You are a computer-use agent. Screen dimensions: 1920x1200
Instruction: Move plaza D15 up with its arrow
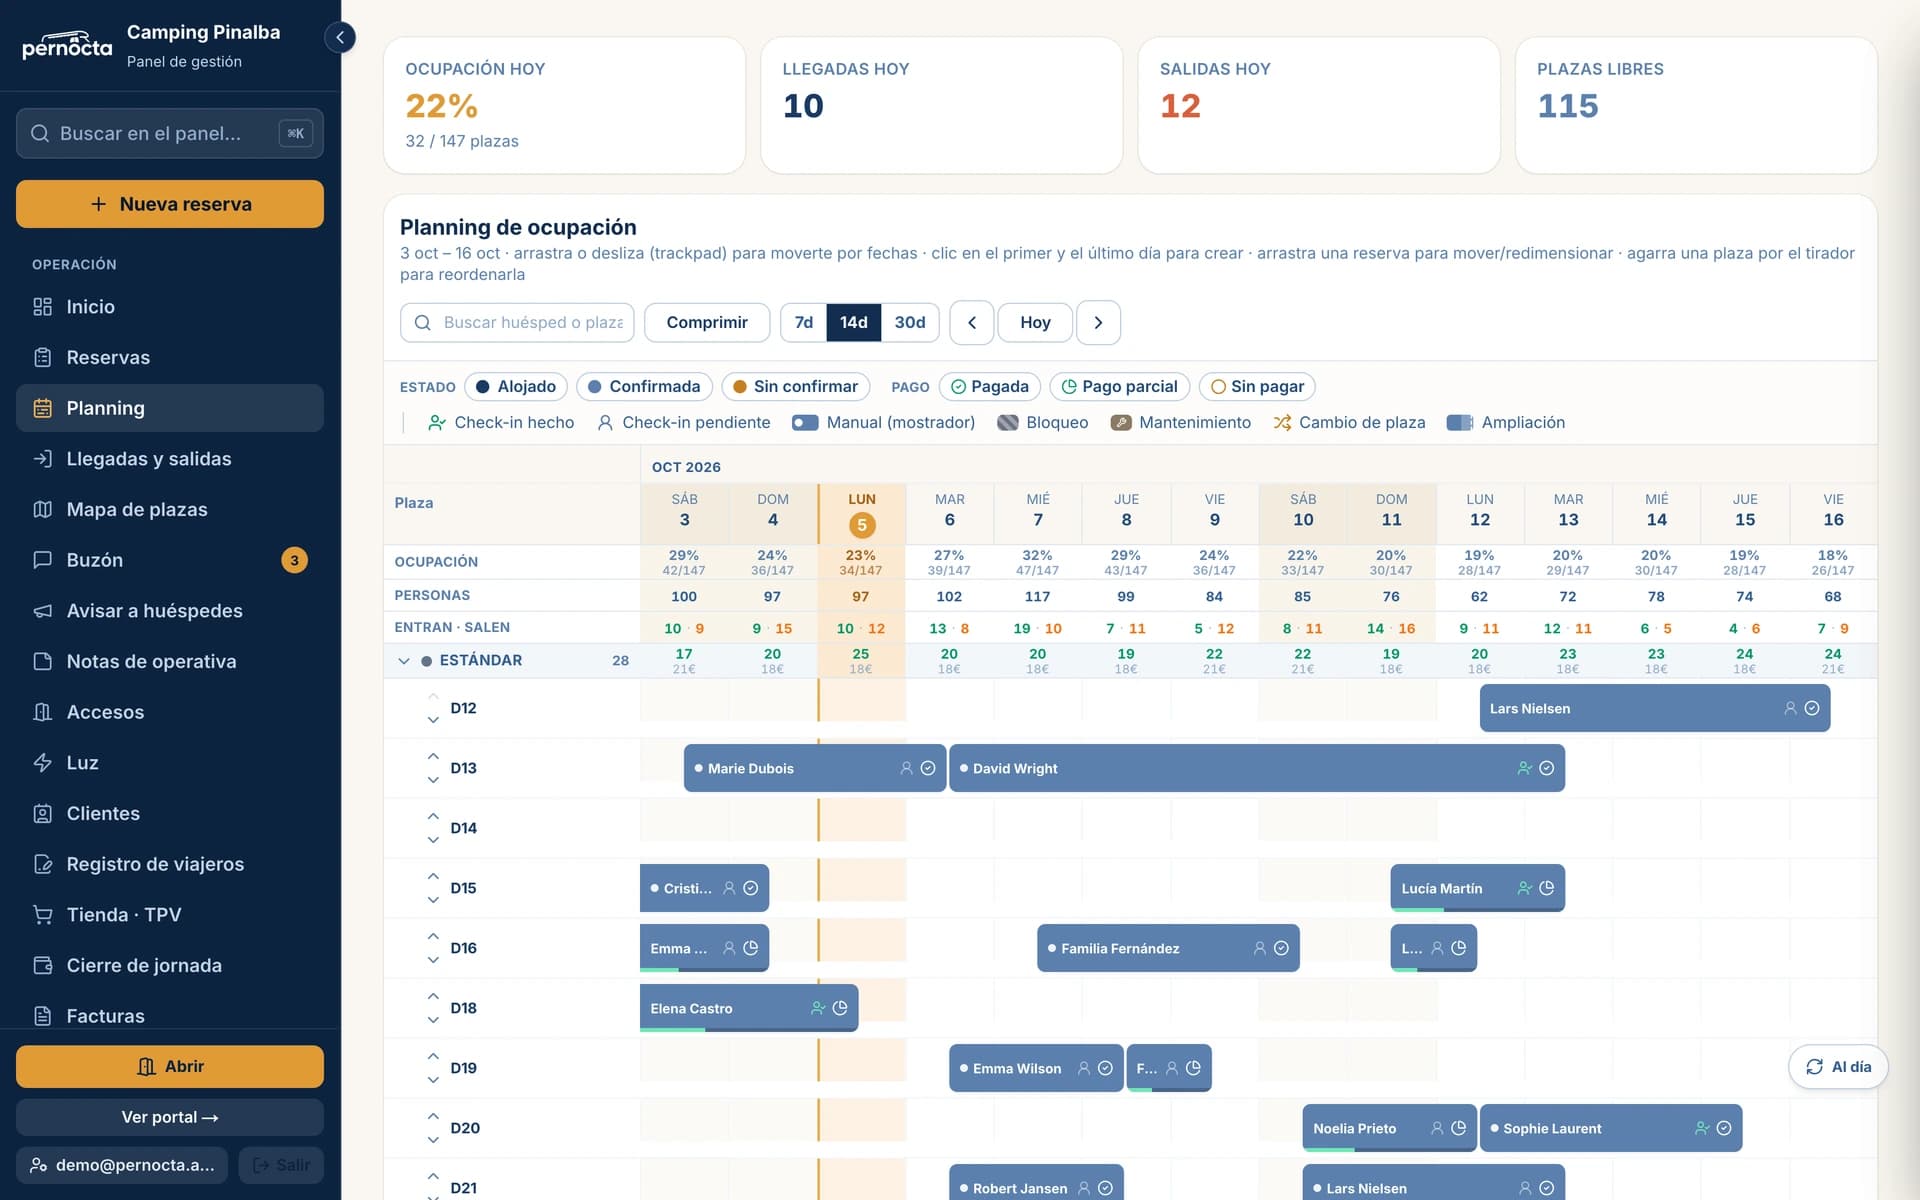pyautogui.click(x=433, y=876)
